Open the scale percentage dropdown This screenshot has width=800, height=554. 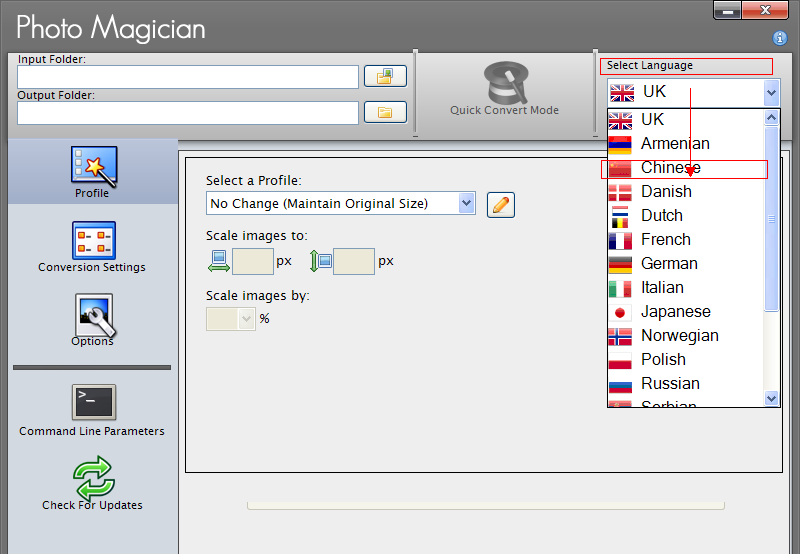click(247, 319)
